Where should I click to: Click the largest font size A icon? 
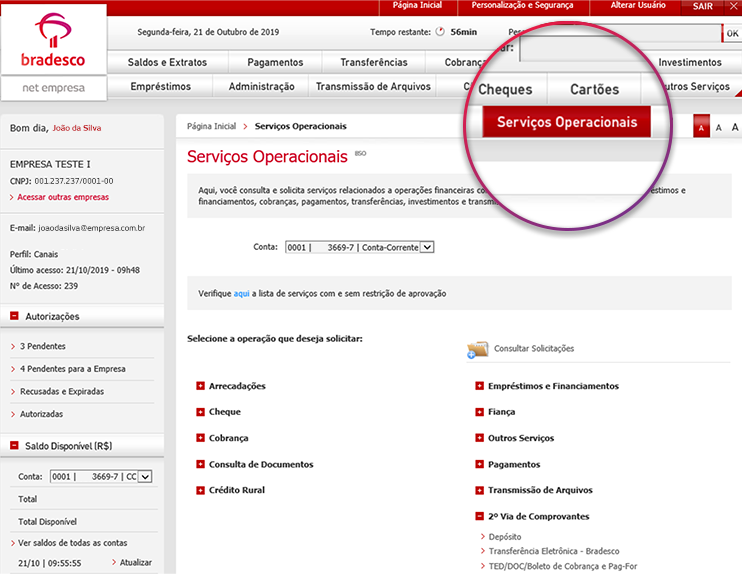[x=735, y=128]
